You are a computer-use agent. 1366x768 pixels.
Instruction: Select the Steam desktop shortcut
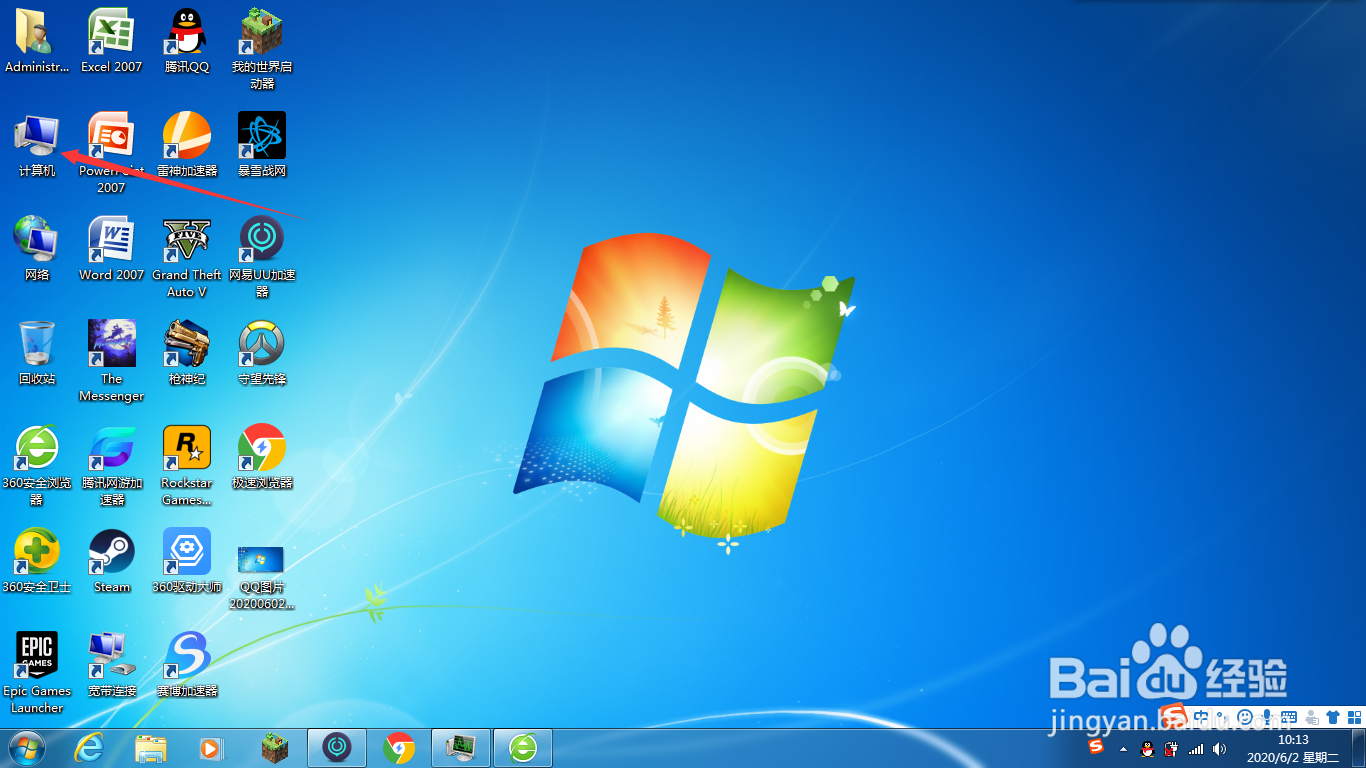coord(111,561)
